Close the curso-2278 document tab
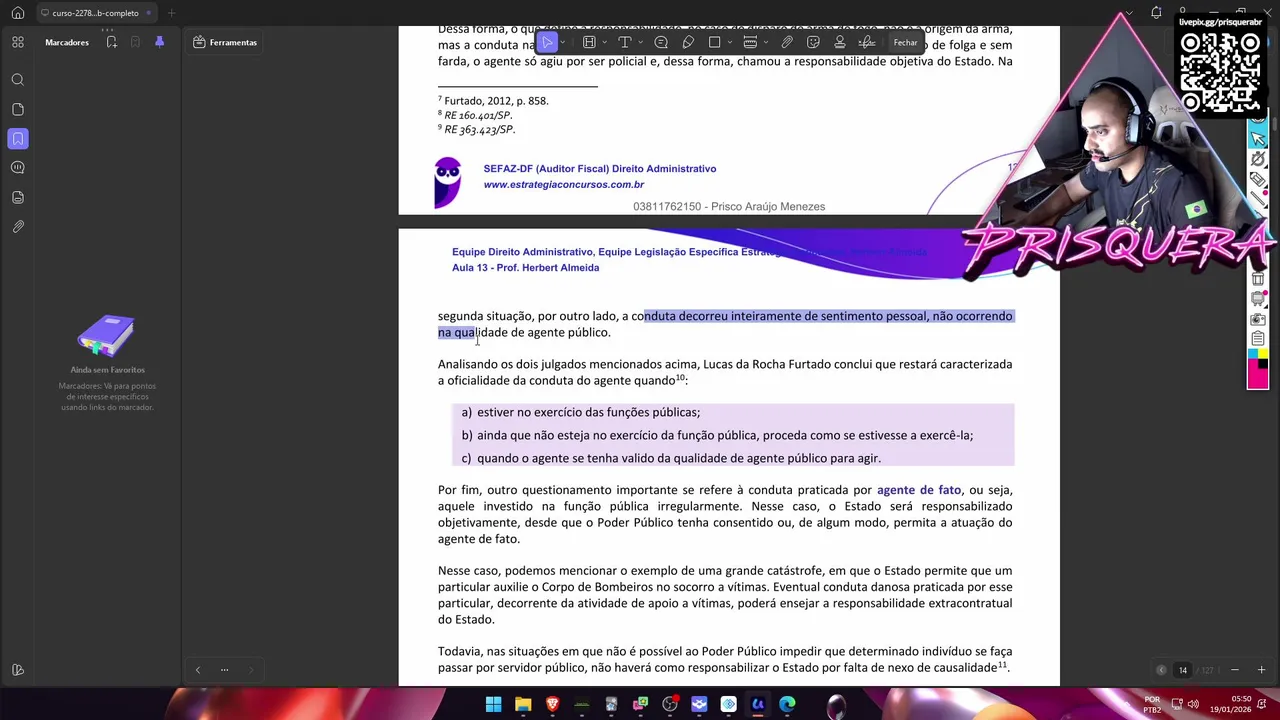Image resolution: width=1280 pixels, height=720 pixels. pos(149,13)
